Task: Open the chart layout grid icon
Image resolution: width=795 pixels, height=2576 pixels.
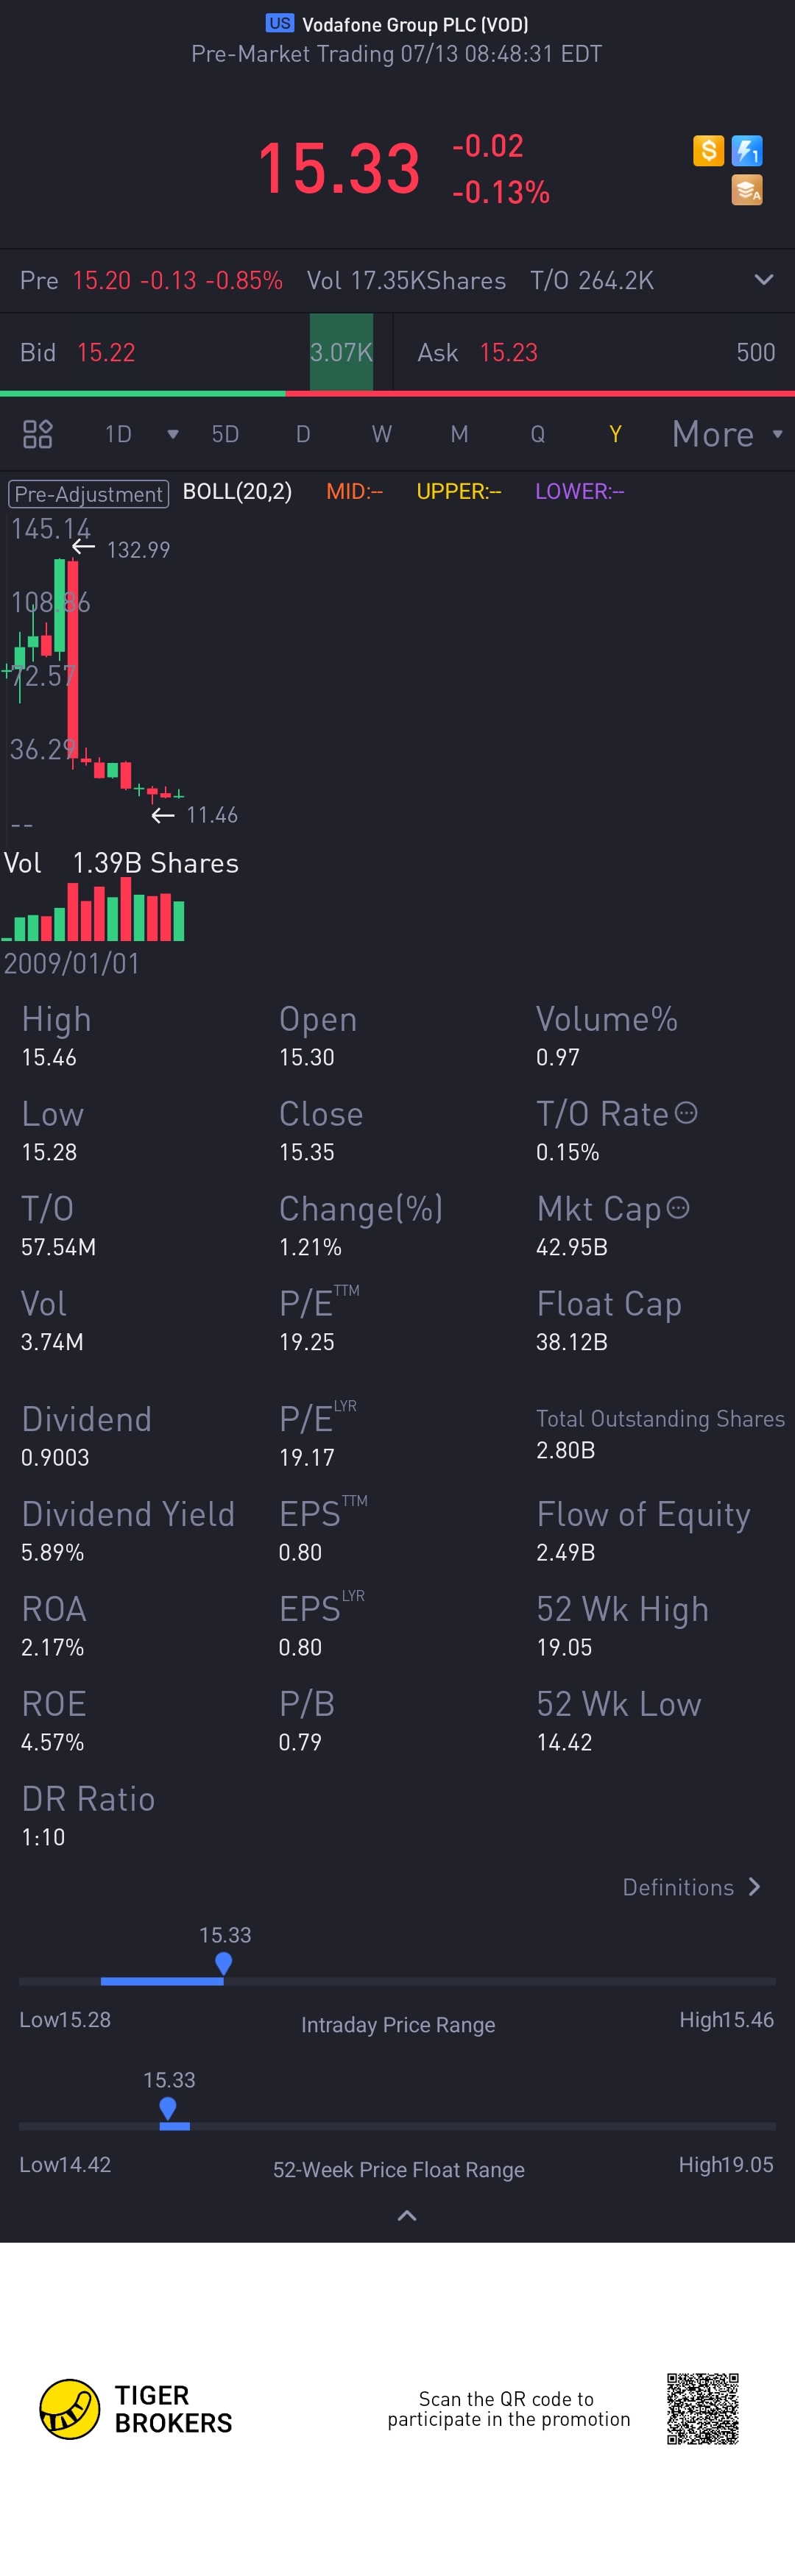Action: (38, 434)
